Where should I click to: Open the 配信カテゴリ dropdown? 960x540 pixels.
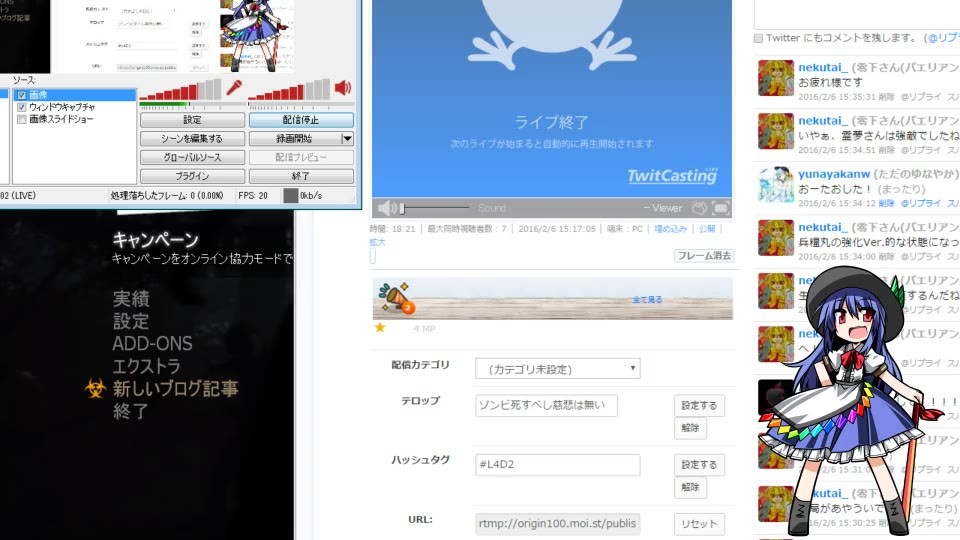tap(558, 369)
